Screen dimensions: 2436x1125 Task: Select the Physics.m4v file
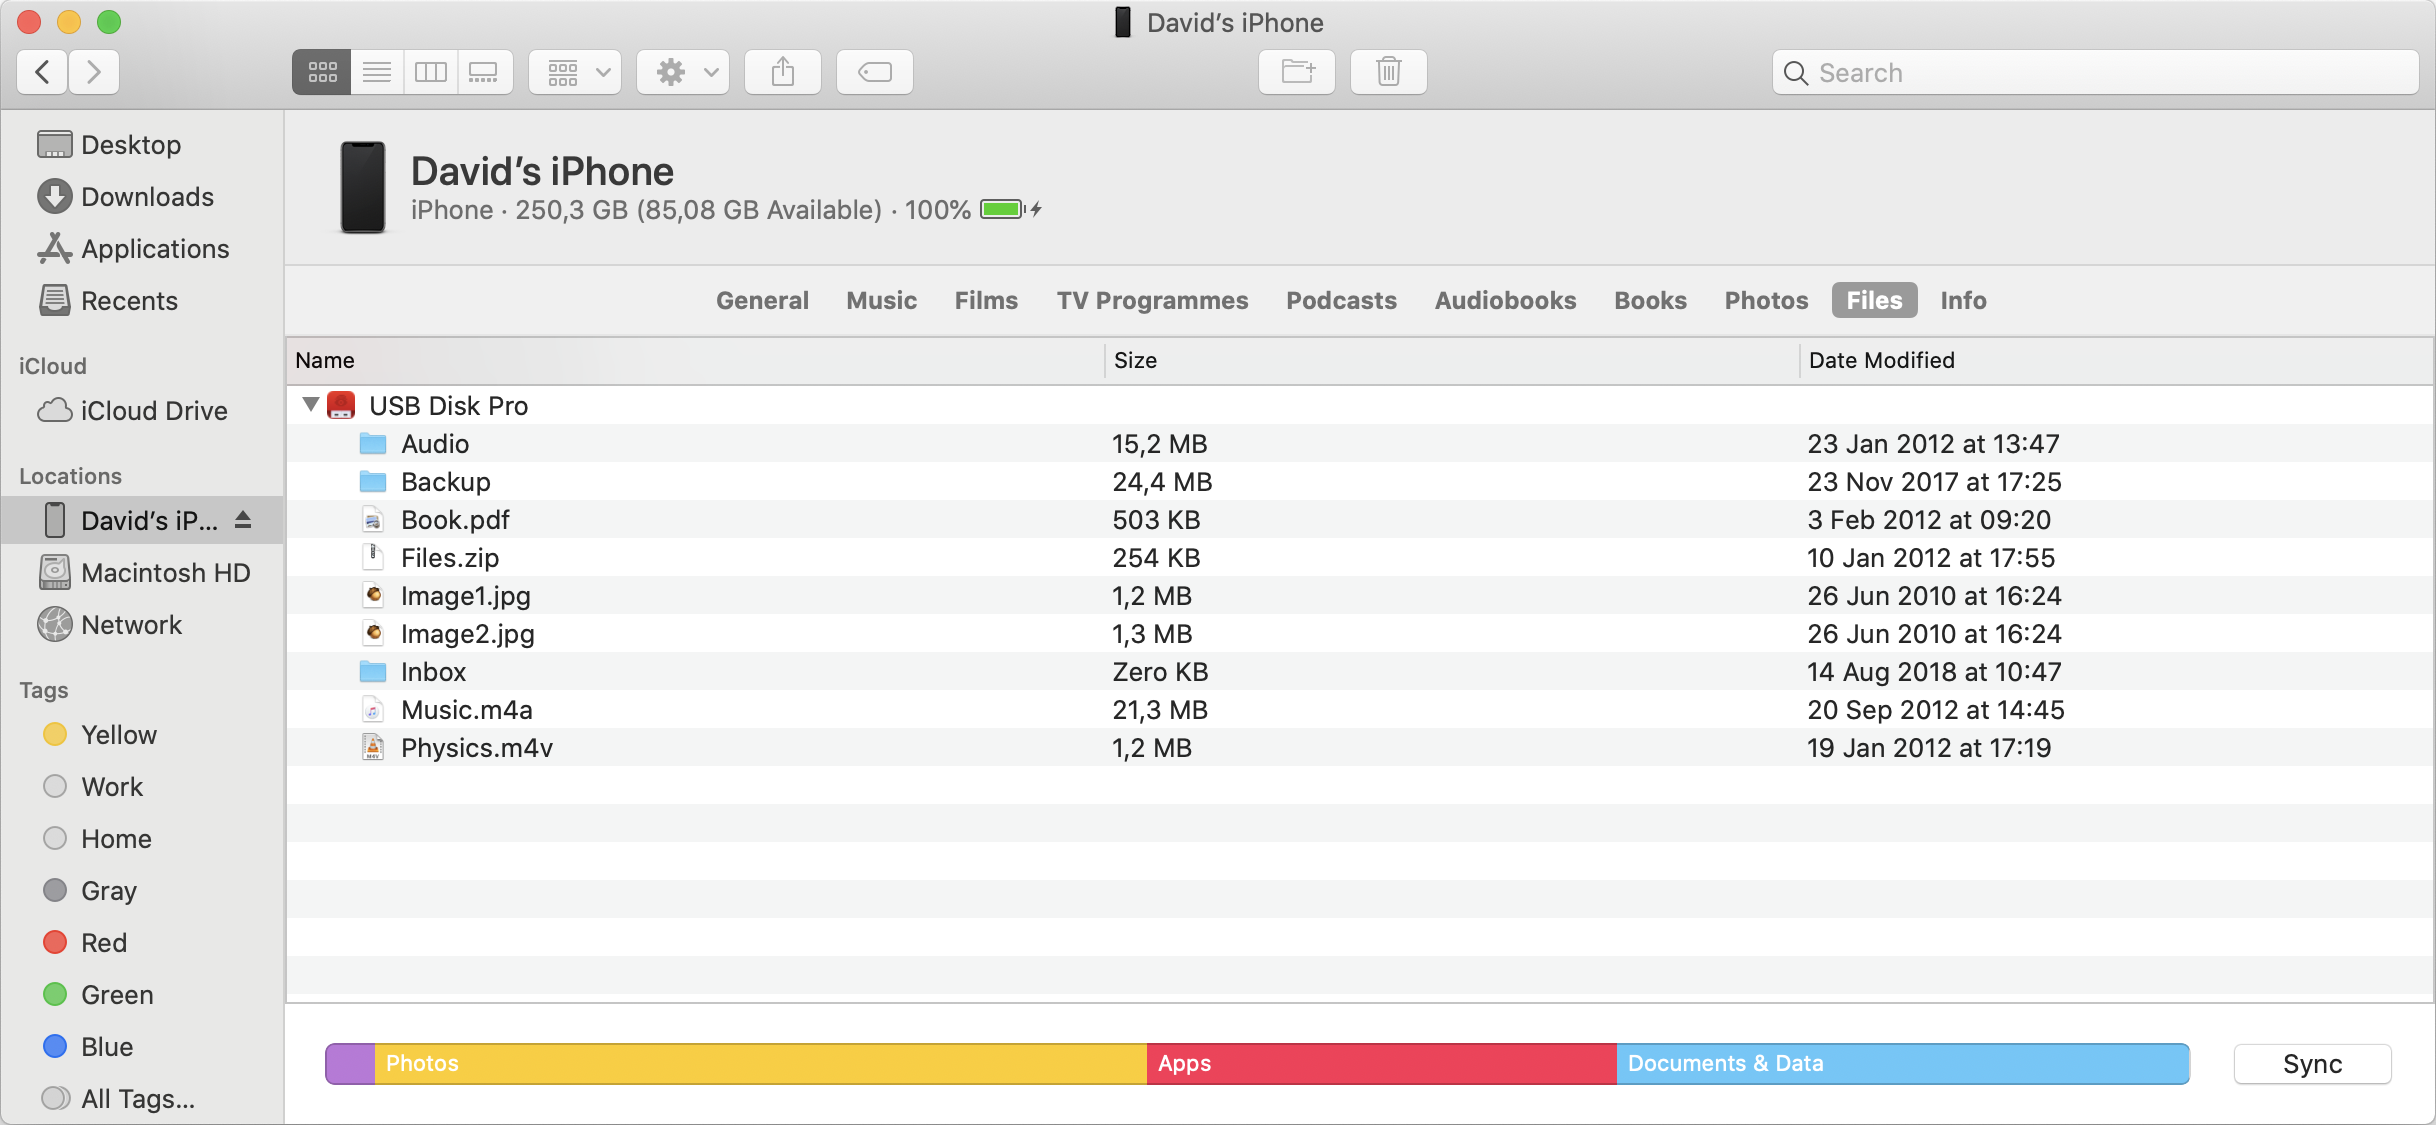click(x=1360, y=748)
